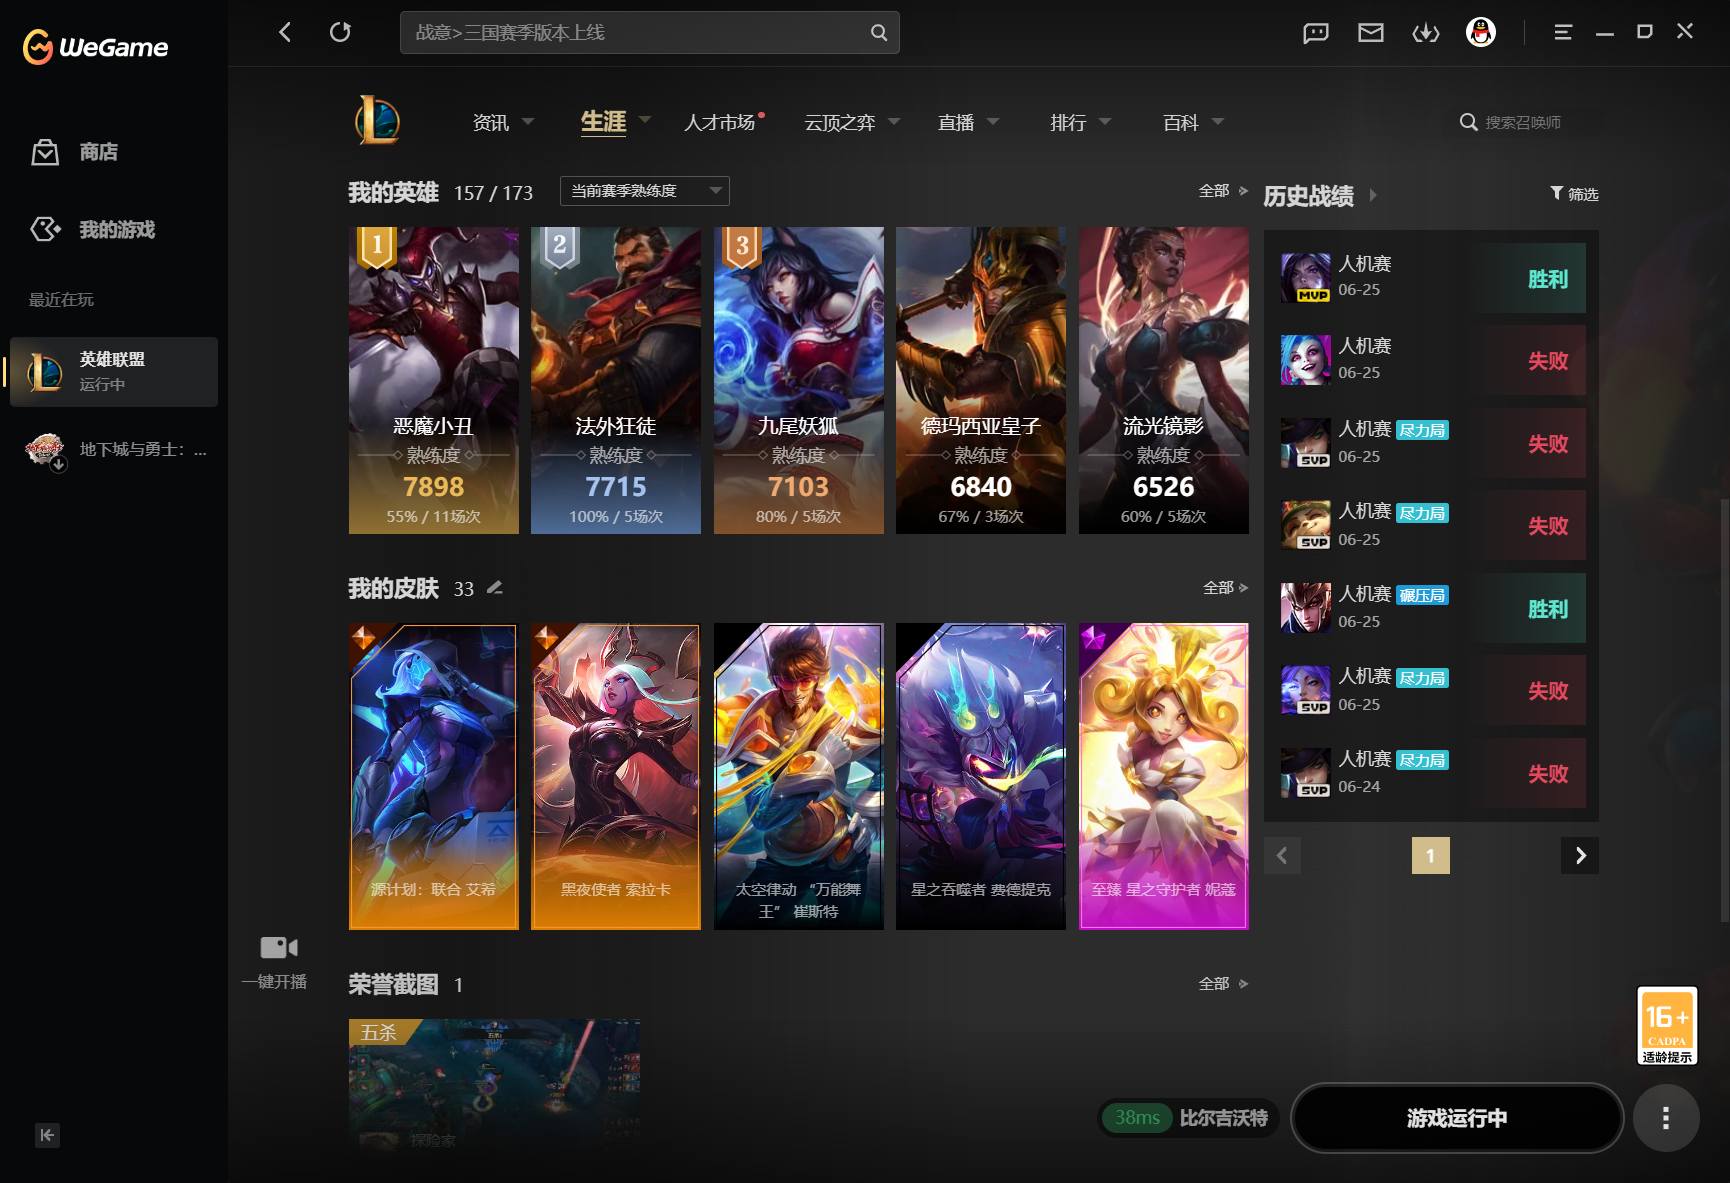Viewport: 1730px width, 1183px height.
Task: Expand the 直播 menu arrow
Action: 993,121
